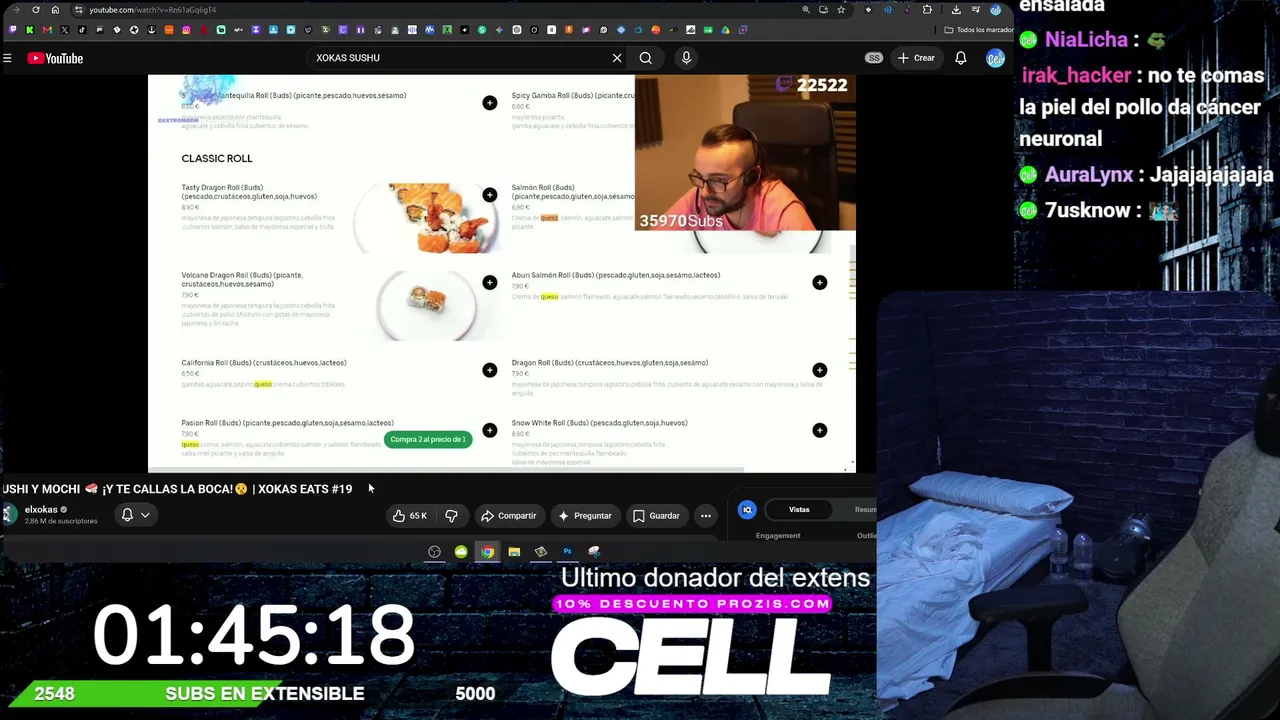The width and height of the screenshot is (1280, 720).
Task: Add Snow White Roll with plus button
Action: [x=819, y=430]
